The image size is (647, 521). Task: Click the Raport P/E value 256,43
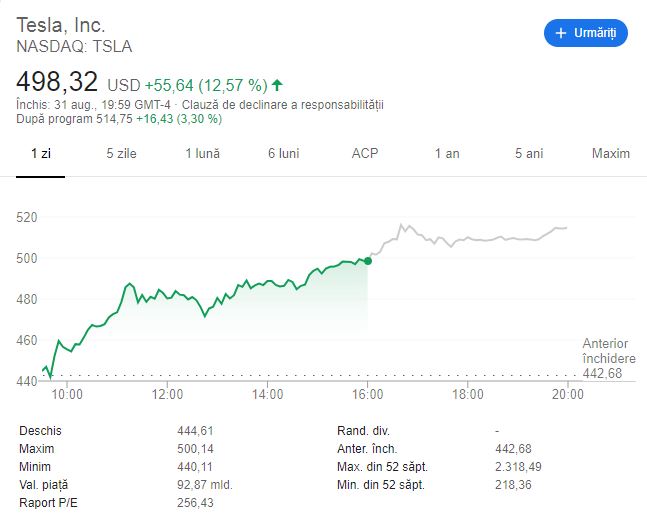195,502
